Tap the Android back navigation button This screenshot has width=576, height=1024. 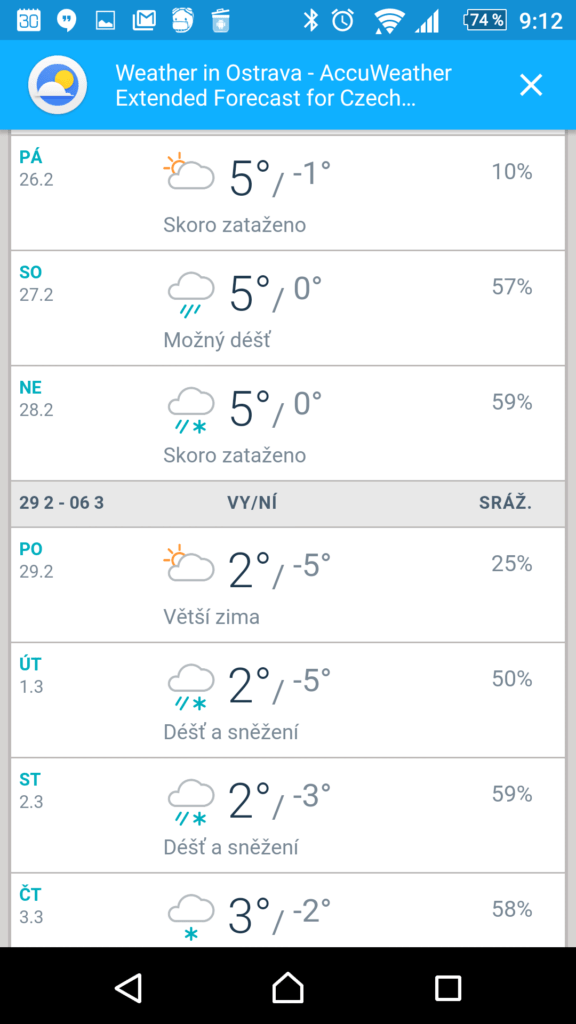[128, 986]
